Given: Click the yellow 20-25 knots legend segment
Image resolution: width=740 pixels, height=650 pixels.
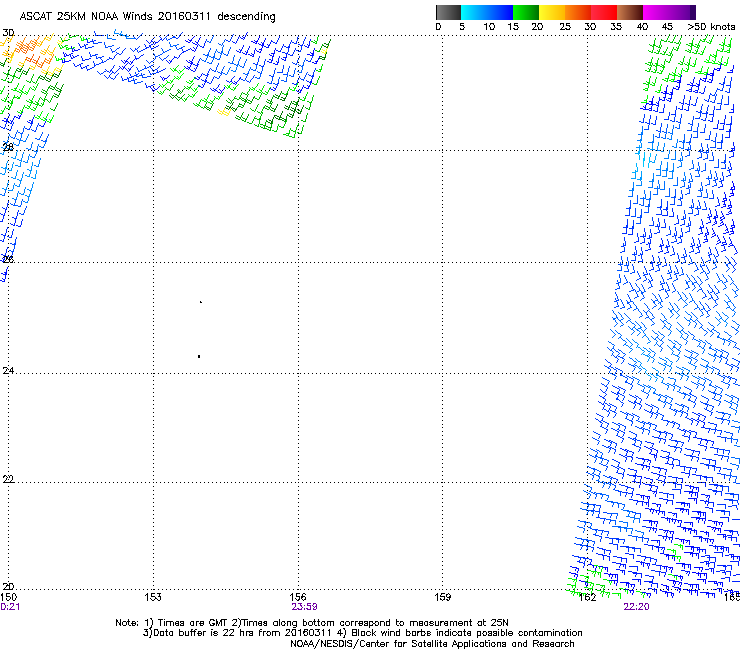Looking at the screenshot, I should click(552, 12).
